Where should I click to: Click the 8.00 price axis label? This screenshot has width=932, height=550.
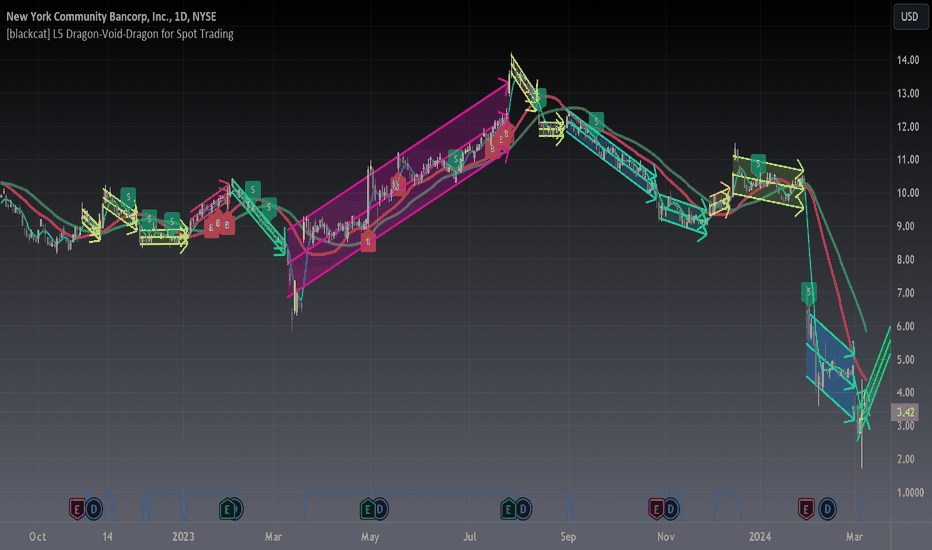(905, 260)
